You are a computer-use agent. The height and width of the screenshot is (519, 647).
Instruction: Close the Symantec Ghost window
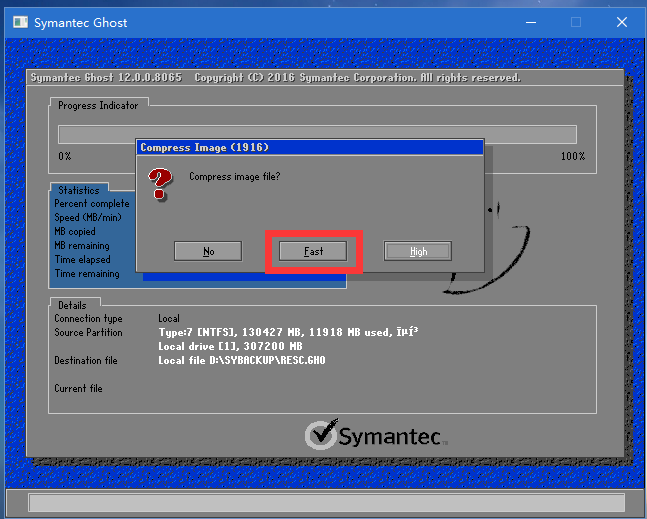622,22
